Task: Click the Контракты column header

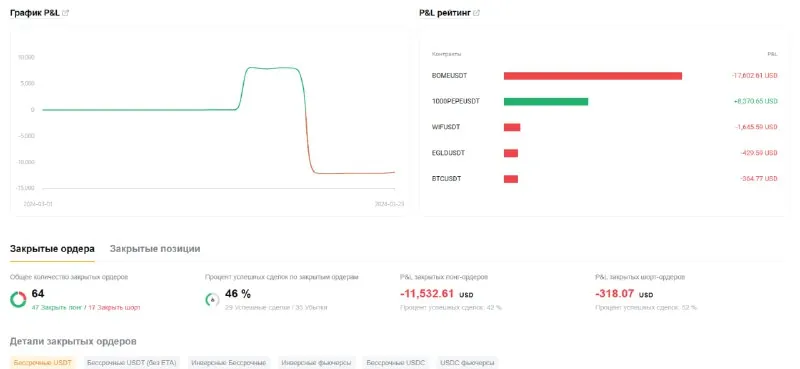Action: 446,54
